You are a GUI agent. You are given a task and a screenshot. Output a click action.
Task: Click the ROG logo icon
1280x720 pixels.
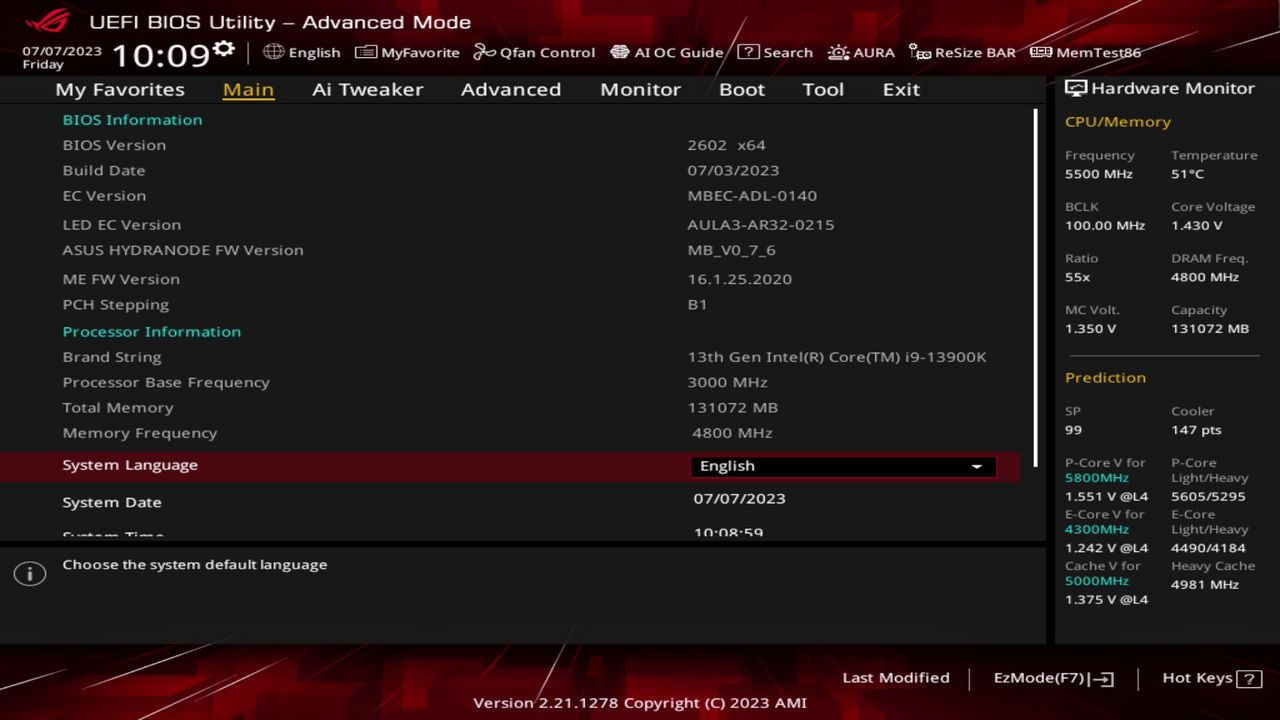coord(48,21)
